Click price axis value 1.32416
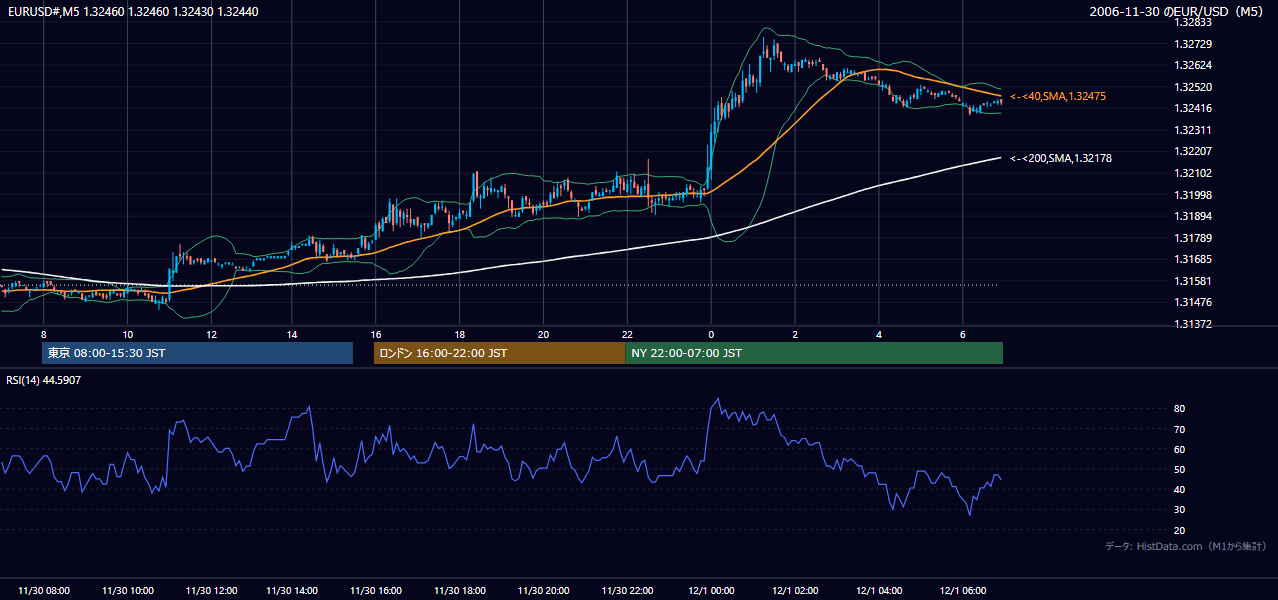The width and height of the screenshot is (1278, 600). (x=1194, y=108)
